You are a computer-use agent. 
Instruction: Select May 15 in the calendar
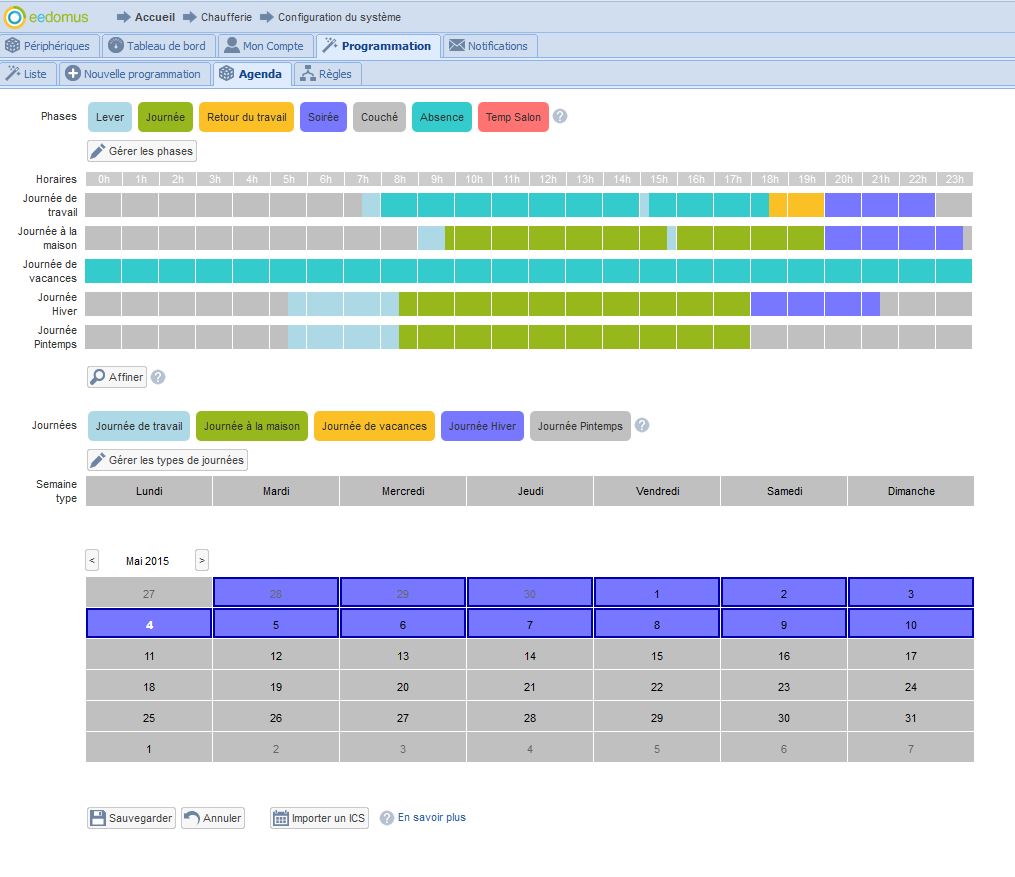[657, 657]
